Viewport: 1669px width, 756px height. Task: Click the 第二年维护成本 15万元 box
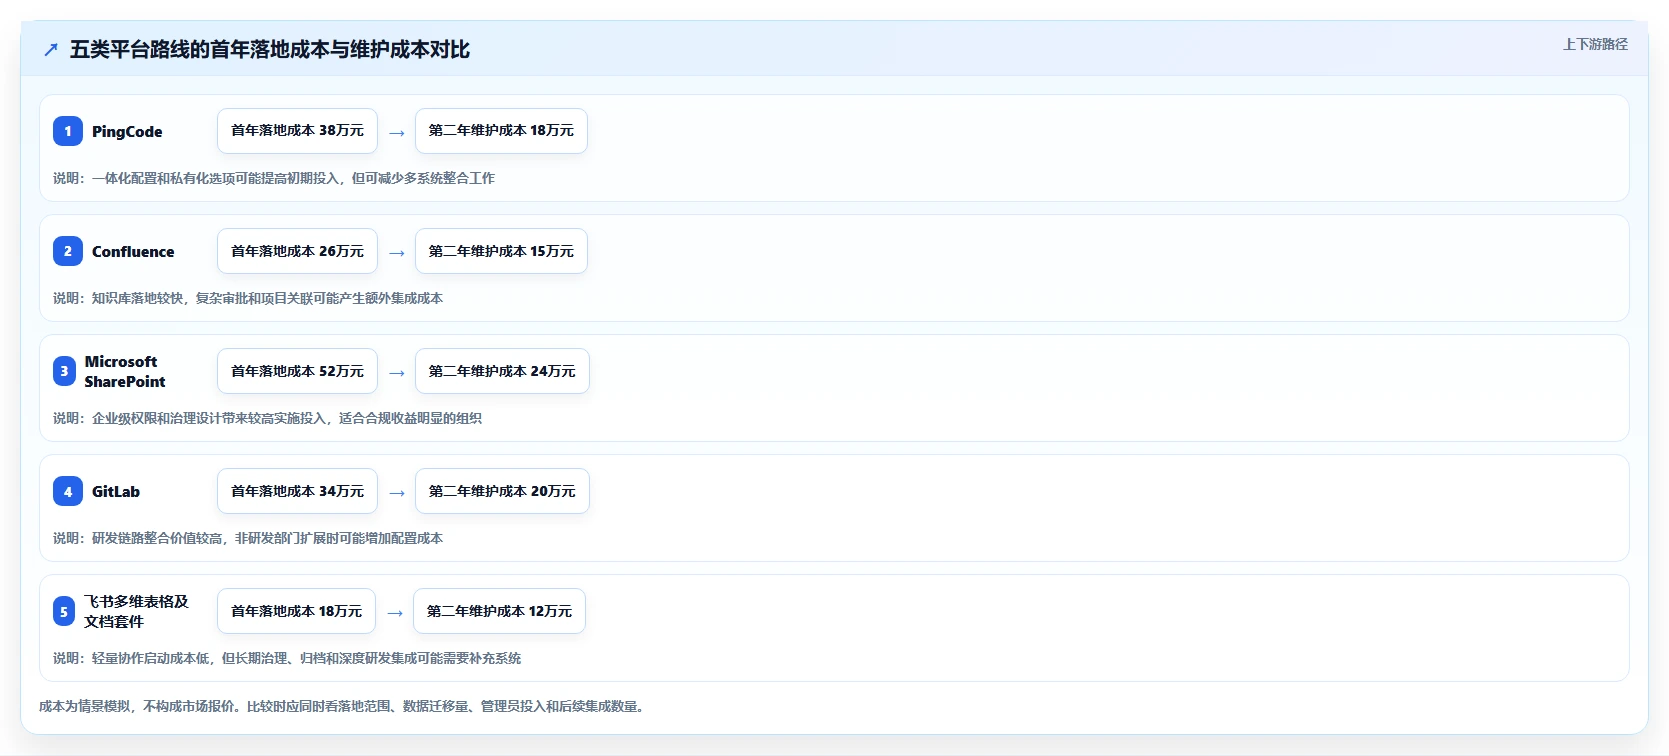coord(501,251)
